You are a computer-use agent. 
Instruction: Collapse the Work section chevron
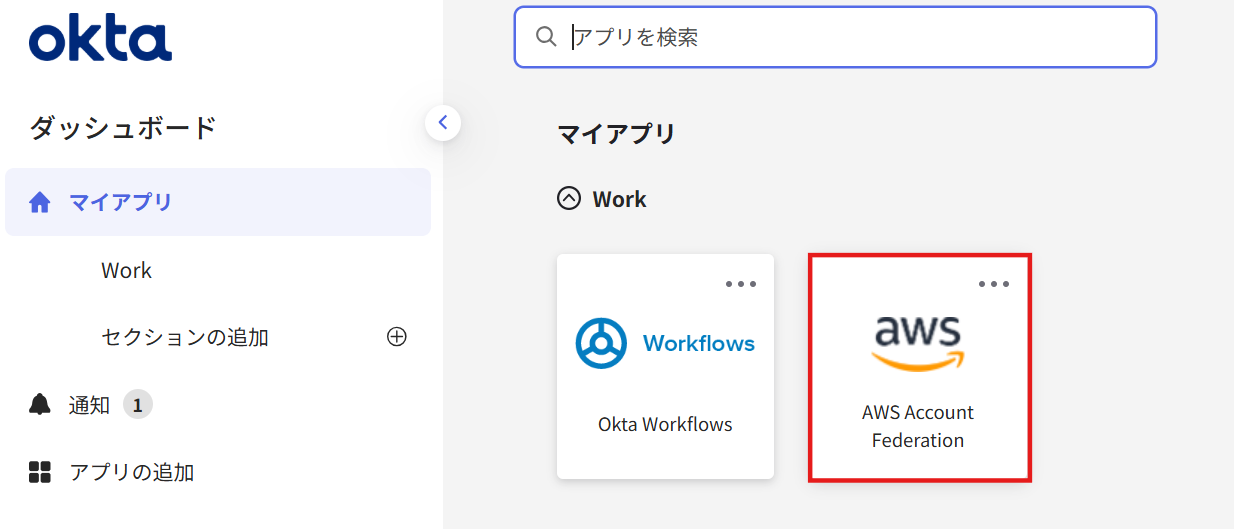click(568, 199)
